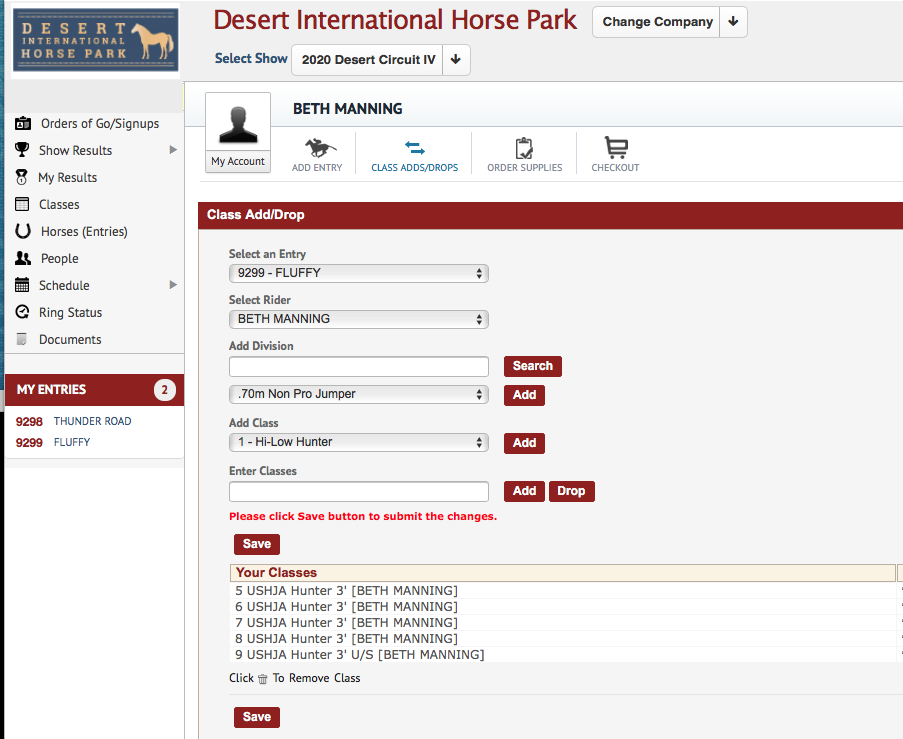Open My Results menu item
Screen dimensions: 903x739
tap(67, 177)
